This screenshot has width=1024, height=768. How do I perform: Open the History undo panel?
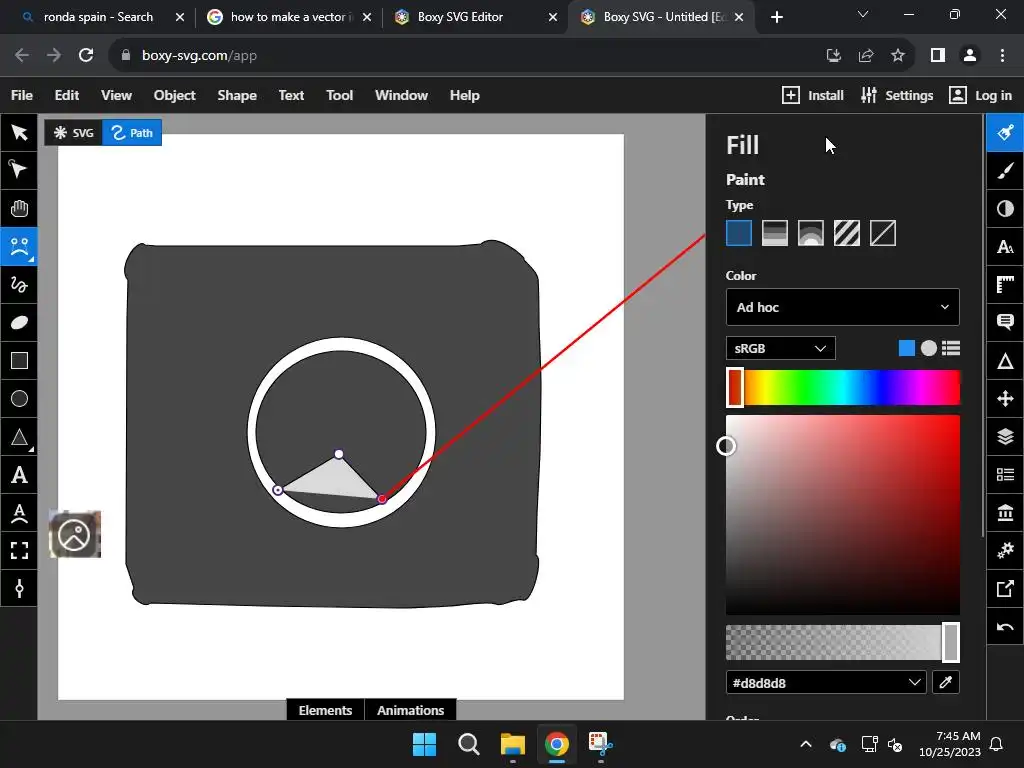(1005, 627)
